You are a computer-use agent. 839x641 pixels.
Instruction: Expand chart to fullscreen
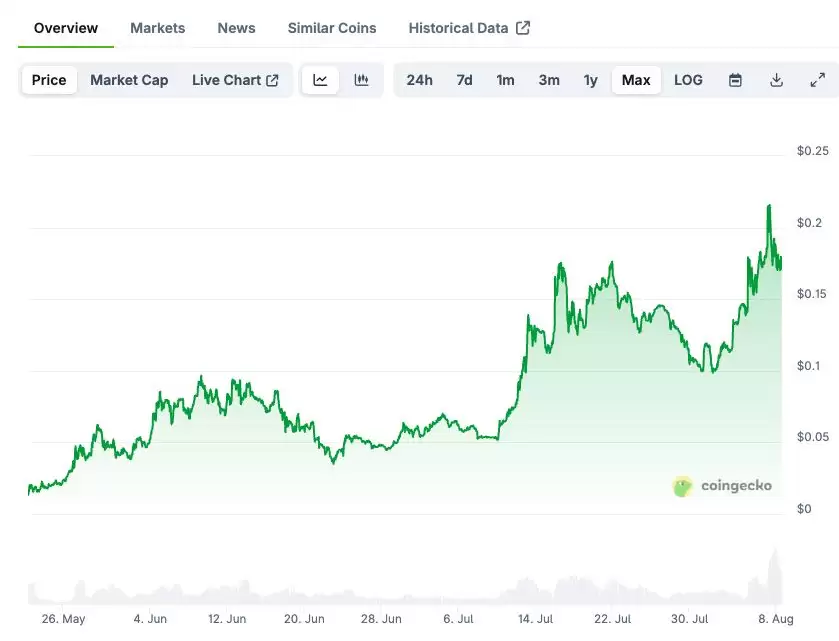click(x=817, y=80)
